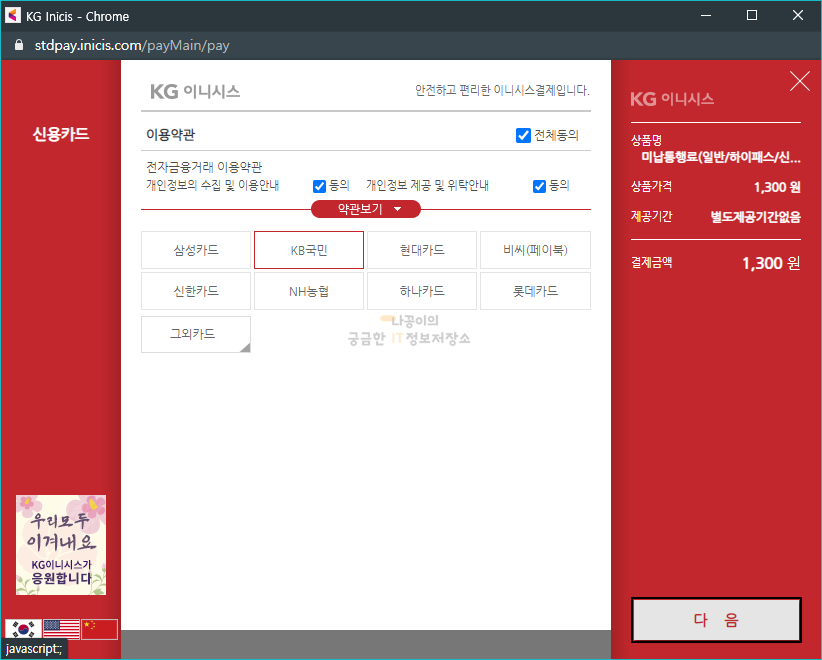Choose KB국민 card option
This screenshot has height=660, width=822.
tap(309, 250)
